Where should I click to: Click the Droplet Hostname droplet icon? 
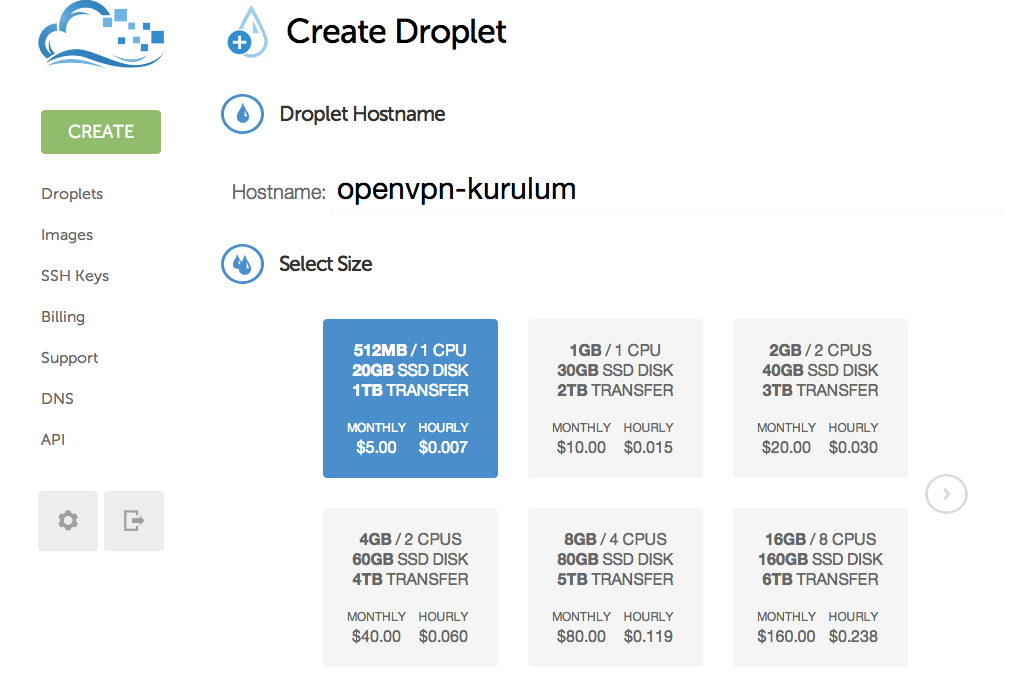pyautogui.click(x=243, y=114)
